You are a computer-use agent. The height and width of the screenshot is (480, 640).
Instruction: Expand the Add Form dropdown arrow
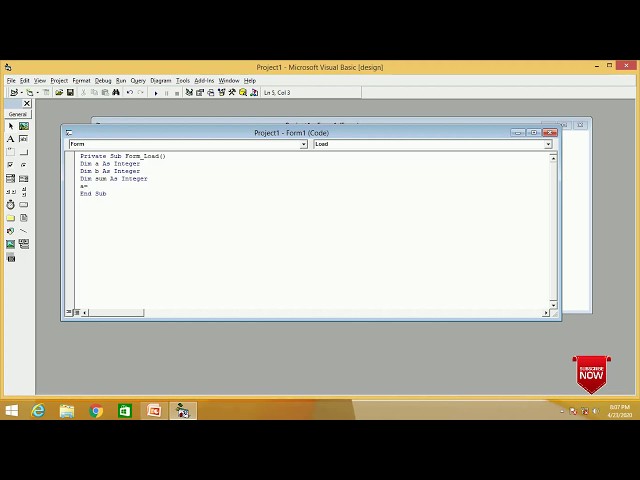[x=38, y=93]
